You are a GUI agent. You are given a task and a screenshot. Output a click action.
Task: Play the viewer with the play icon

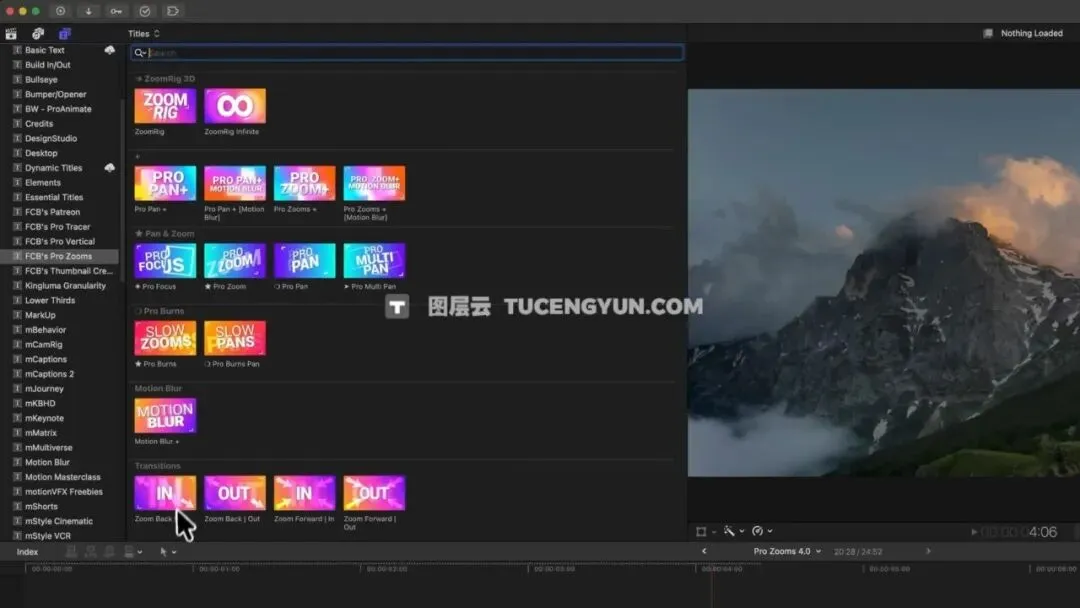click(974, 532)
